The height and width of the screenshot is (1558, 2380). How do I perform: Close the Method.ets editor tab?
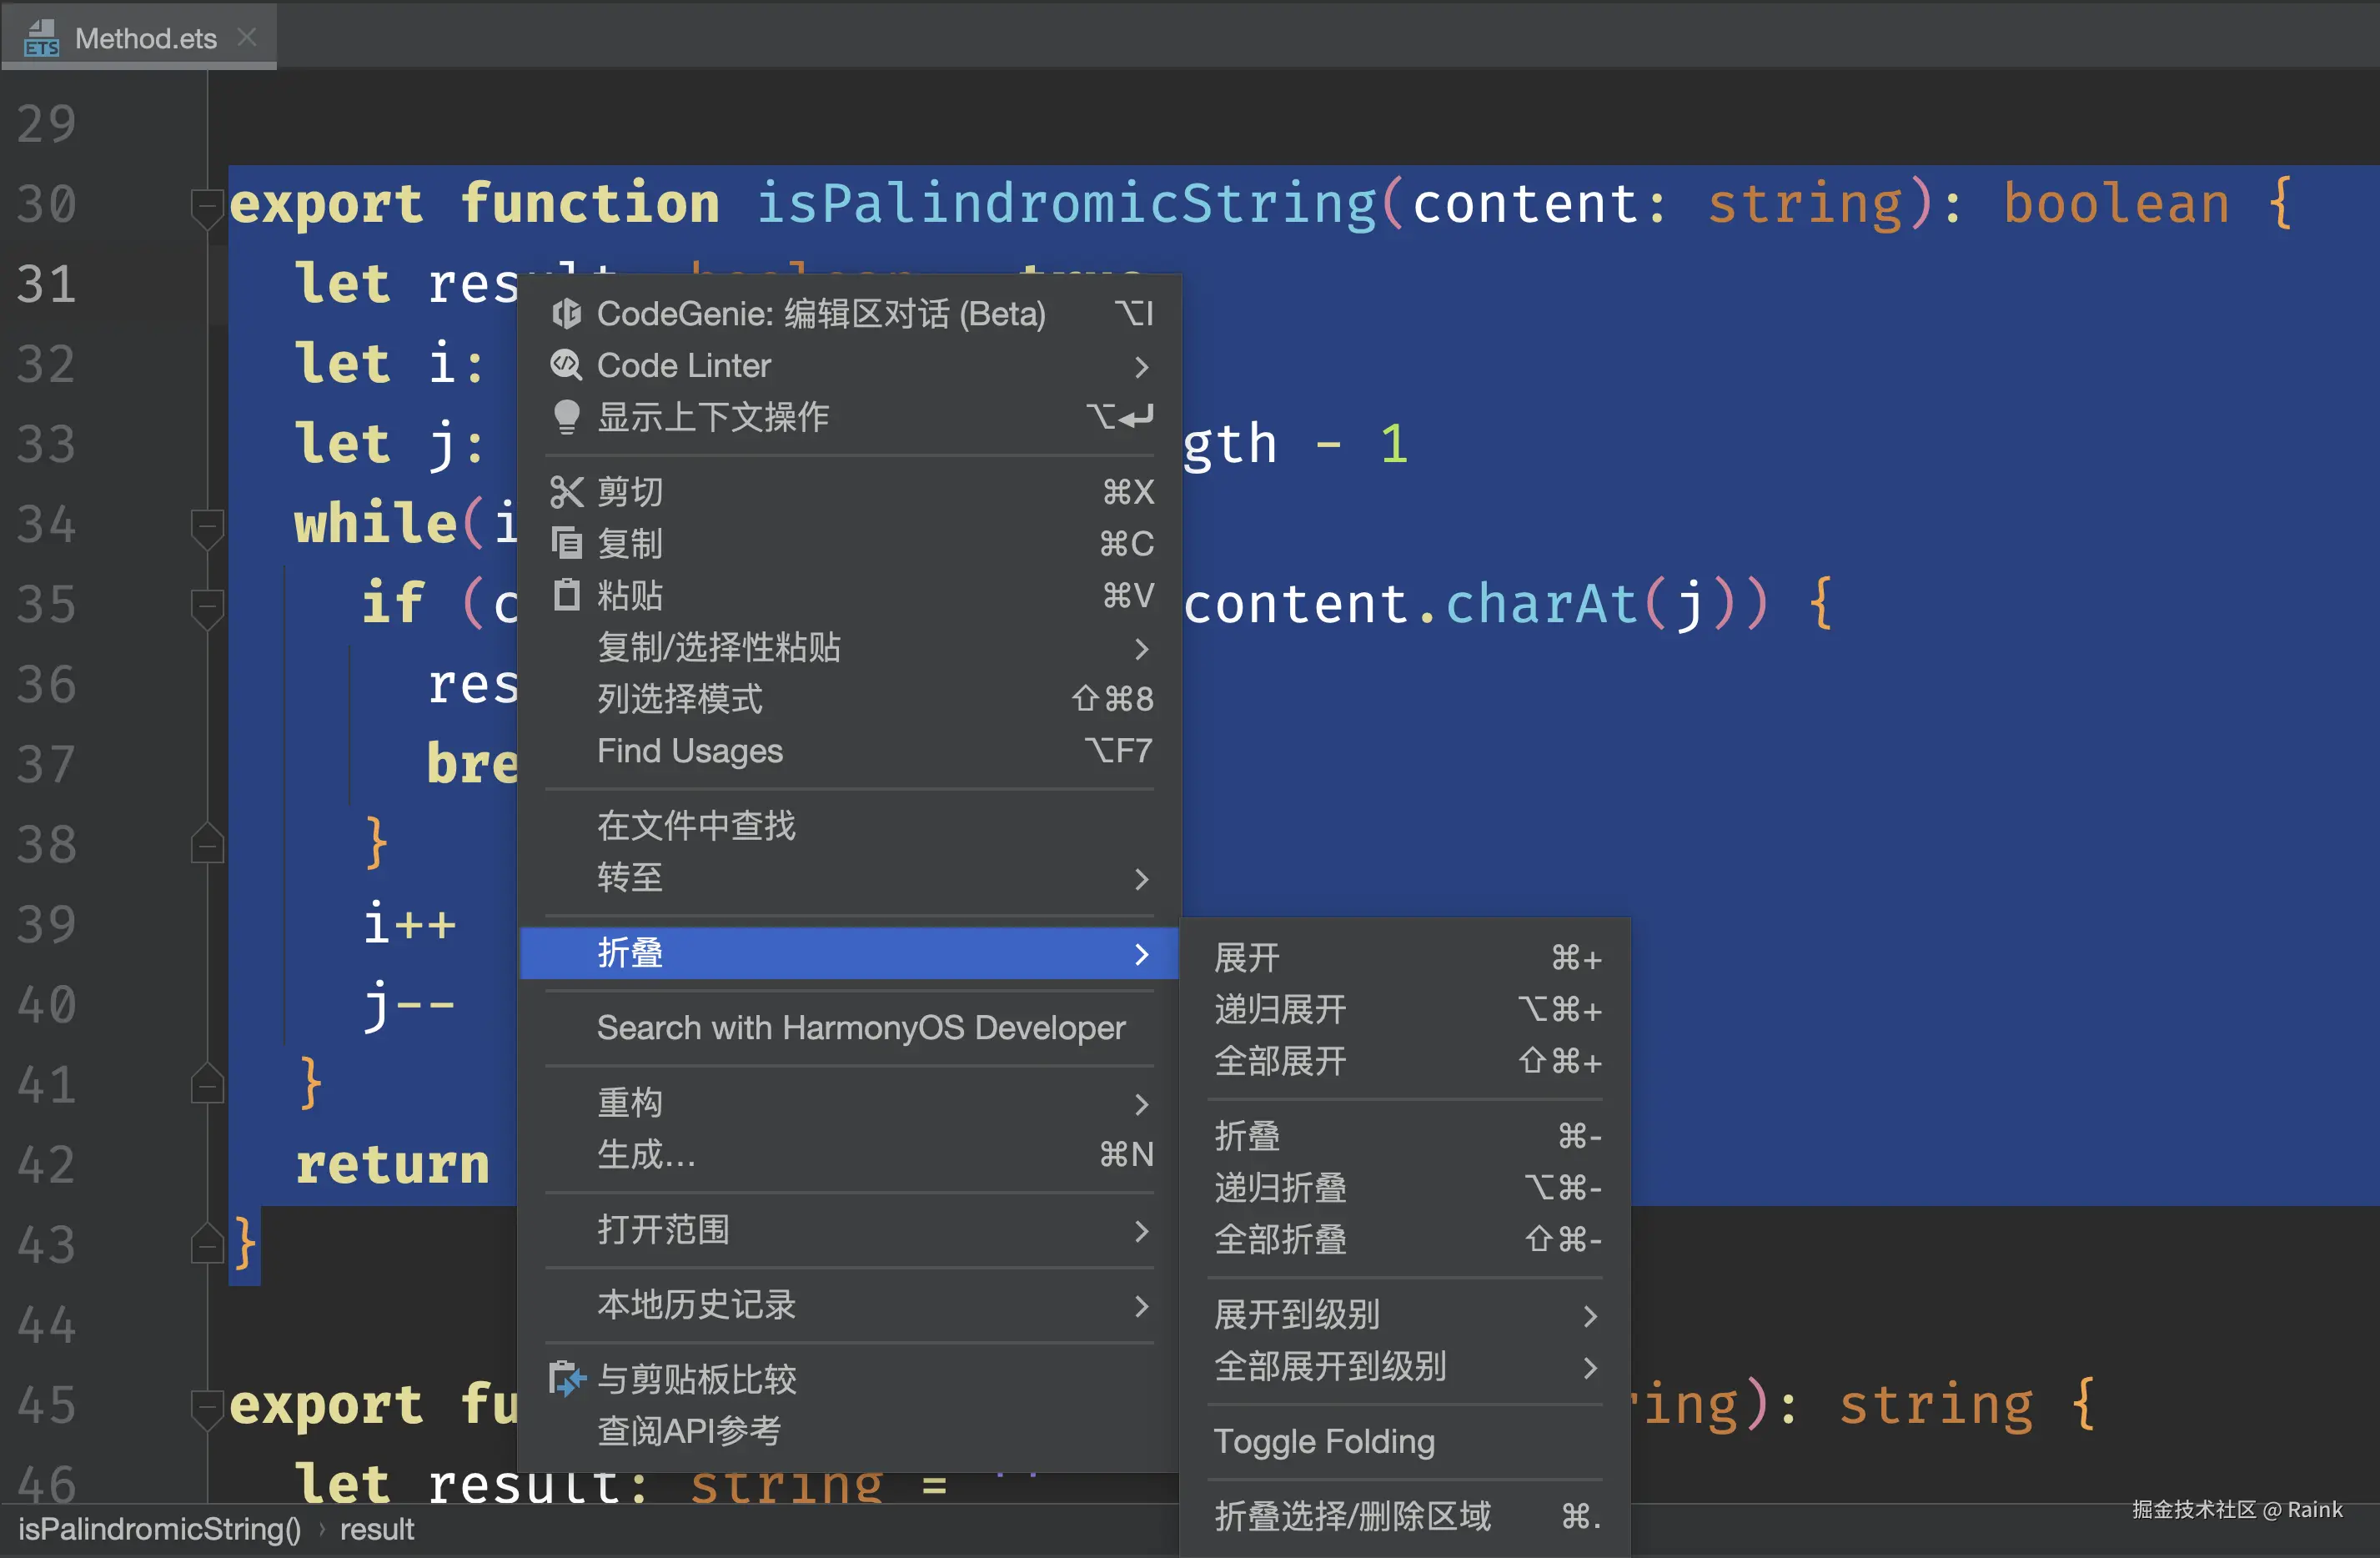(x=247, y=38)
